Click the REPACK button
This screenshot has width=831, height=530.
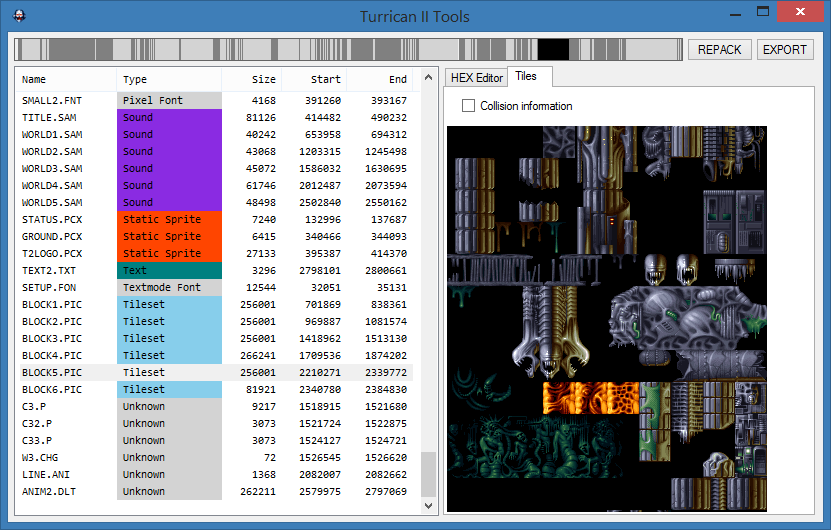pos(720,50)
